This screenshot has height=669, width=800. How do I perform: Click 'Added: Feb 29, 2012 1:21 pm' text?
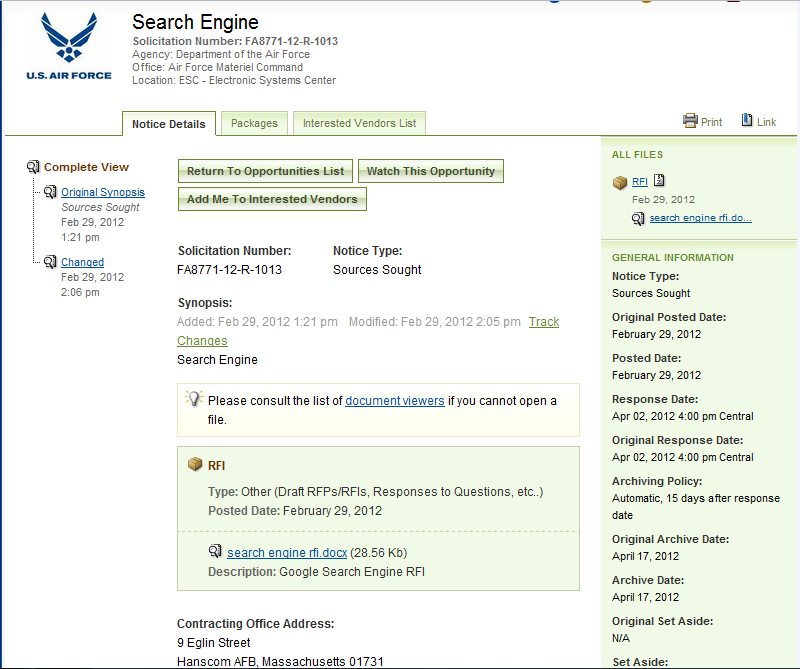point(257,321)
